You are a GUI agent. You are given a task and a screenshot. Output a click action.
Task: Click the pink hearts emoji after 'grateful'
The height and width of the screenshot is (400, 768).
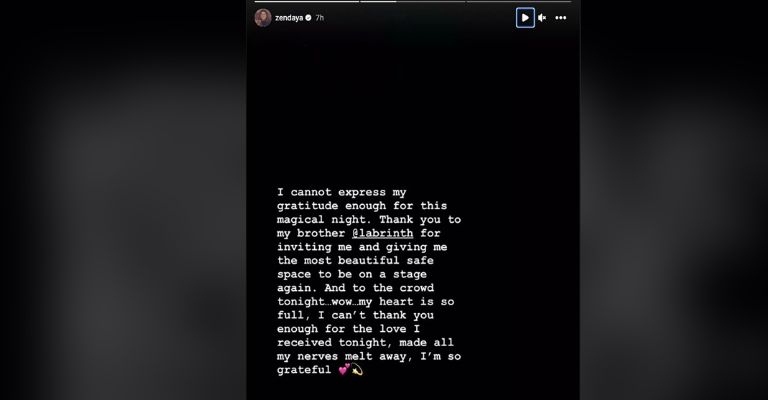pos(344,369)
